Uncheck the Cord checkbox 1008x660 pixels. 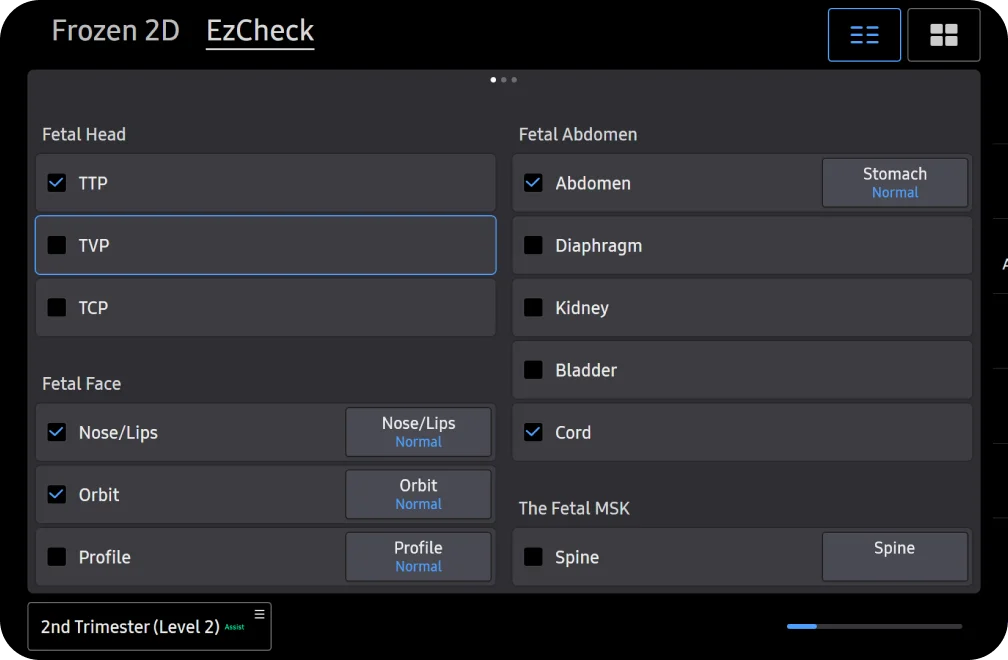[534, 433]
